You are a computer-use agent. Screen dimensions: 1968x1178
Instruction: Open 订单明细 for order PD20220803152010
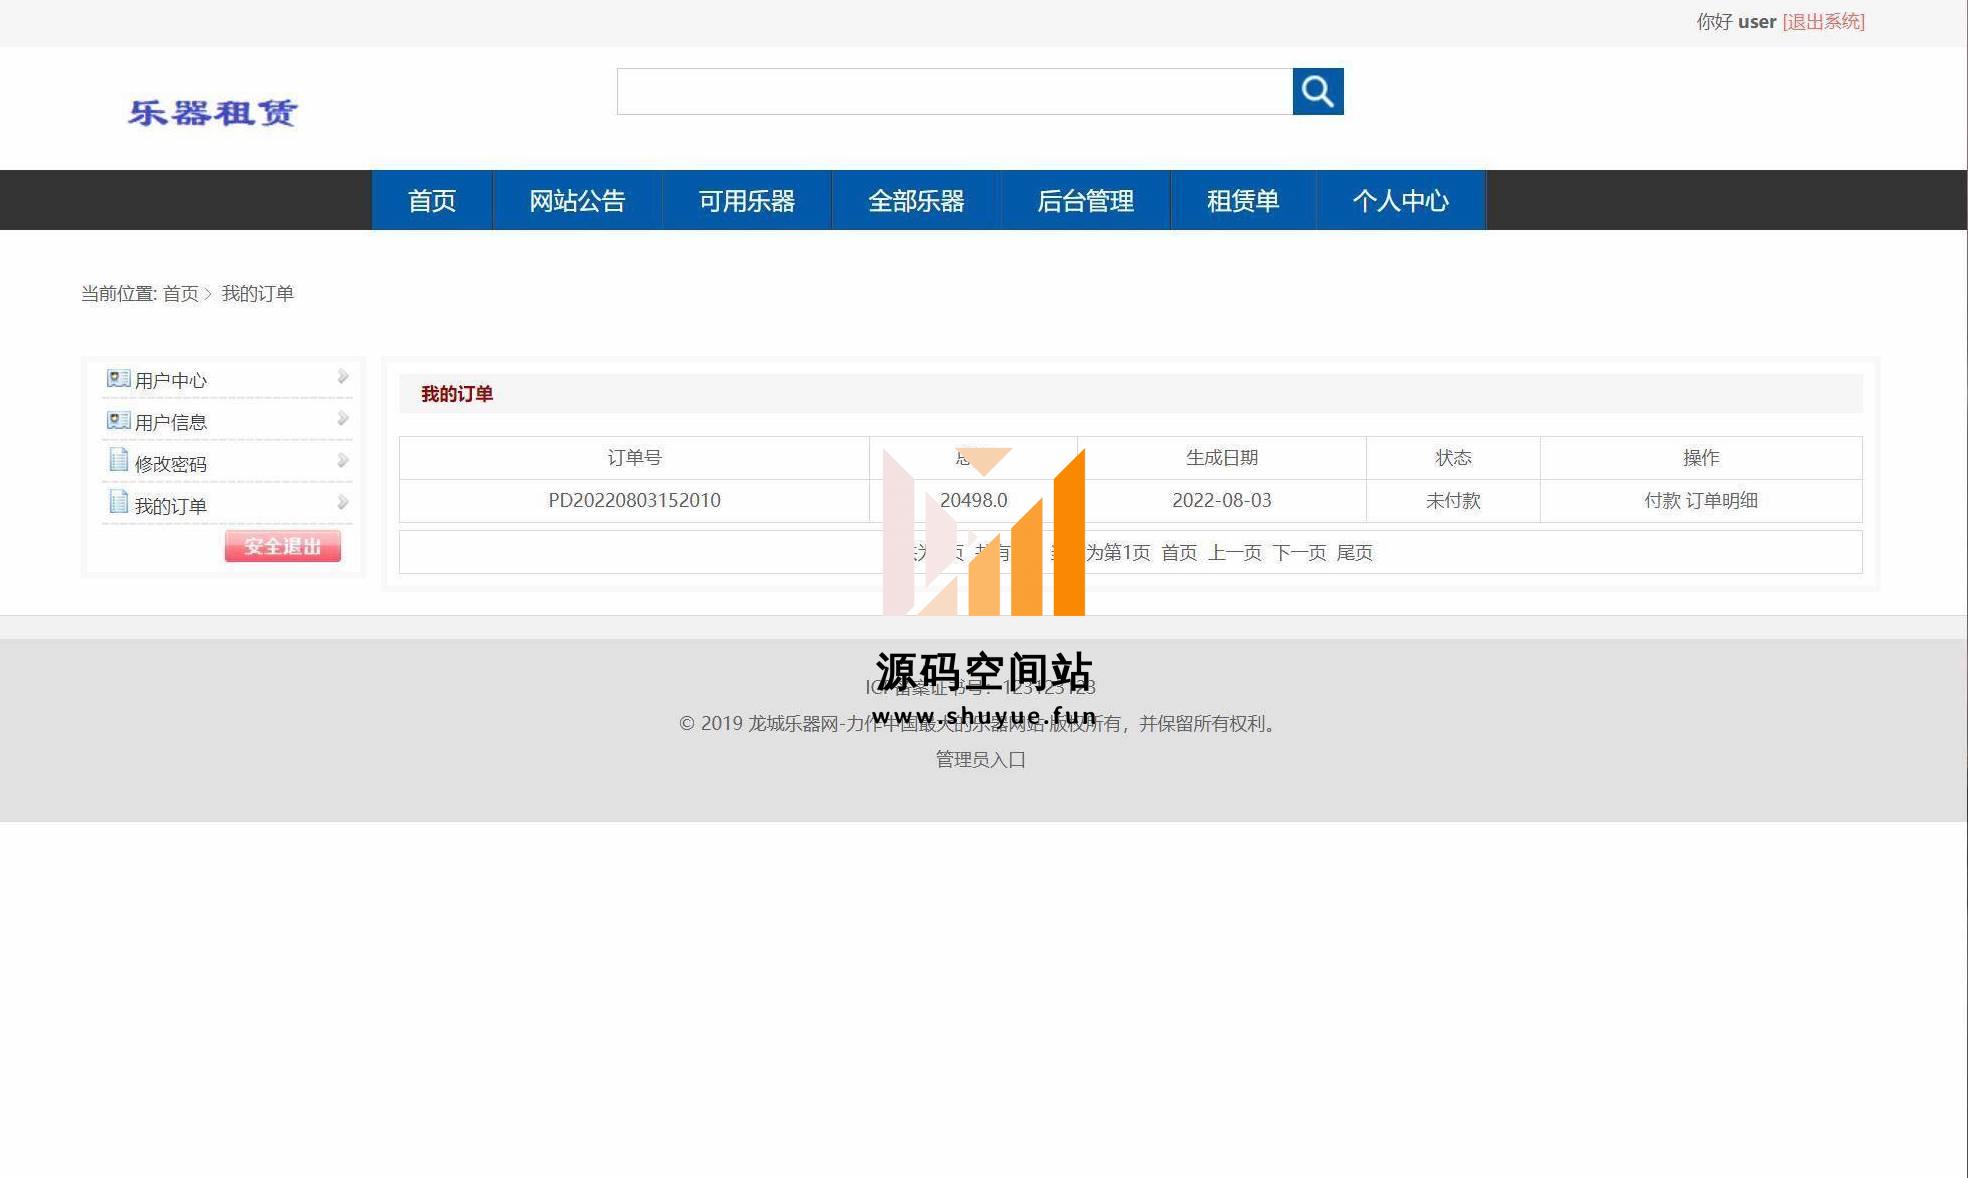point(1721,500)
